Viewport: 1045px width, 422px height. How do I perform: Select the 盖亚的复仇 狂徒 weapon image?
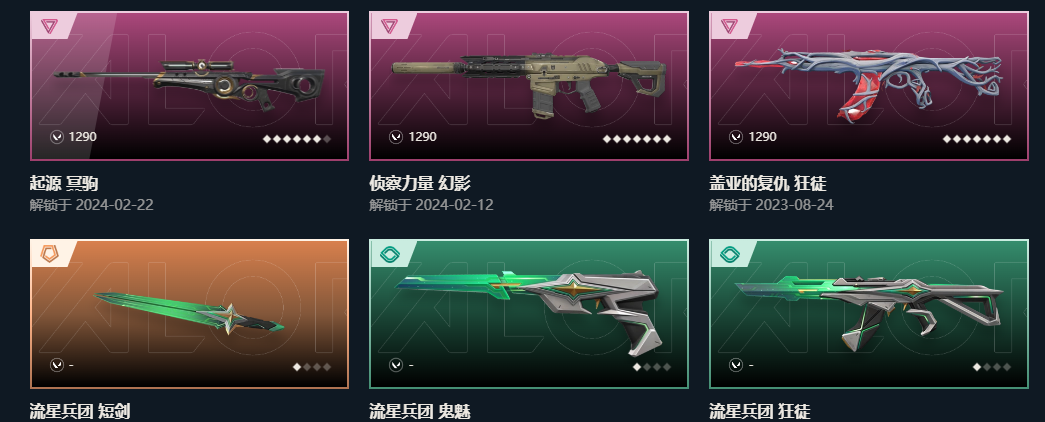pyautogui.click(x=870, y=87)
